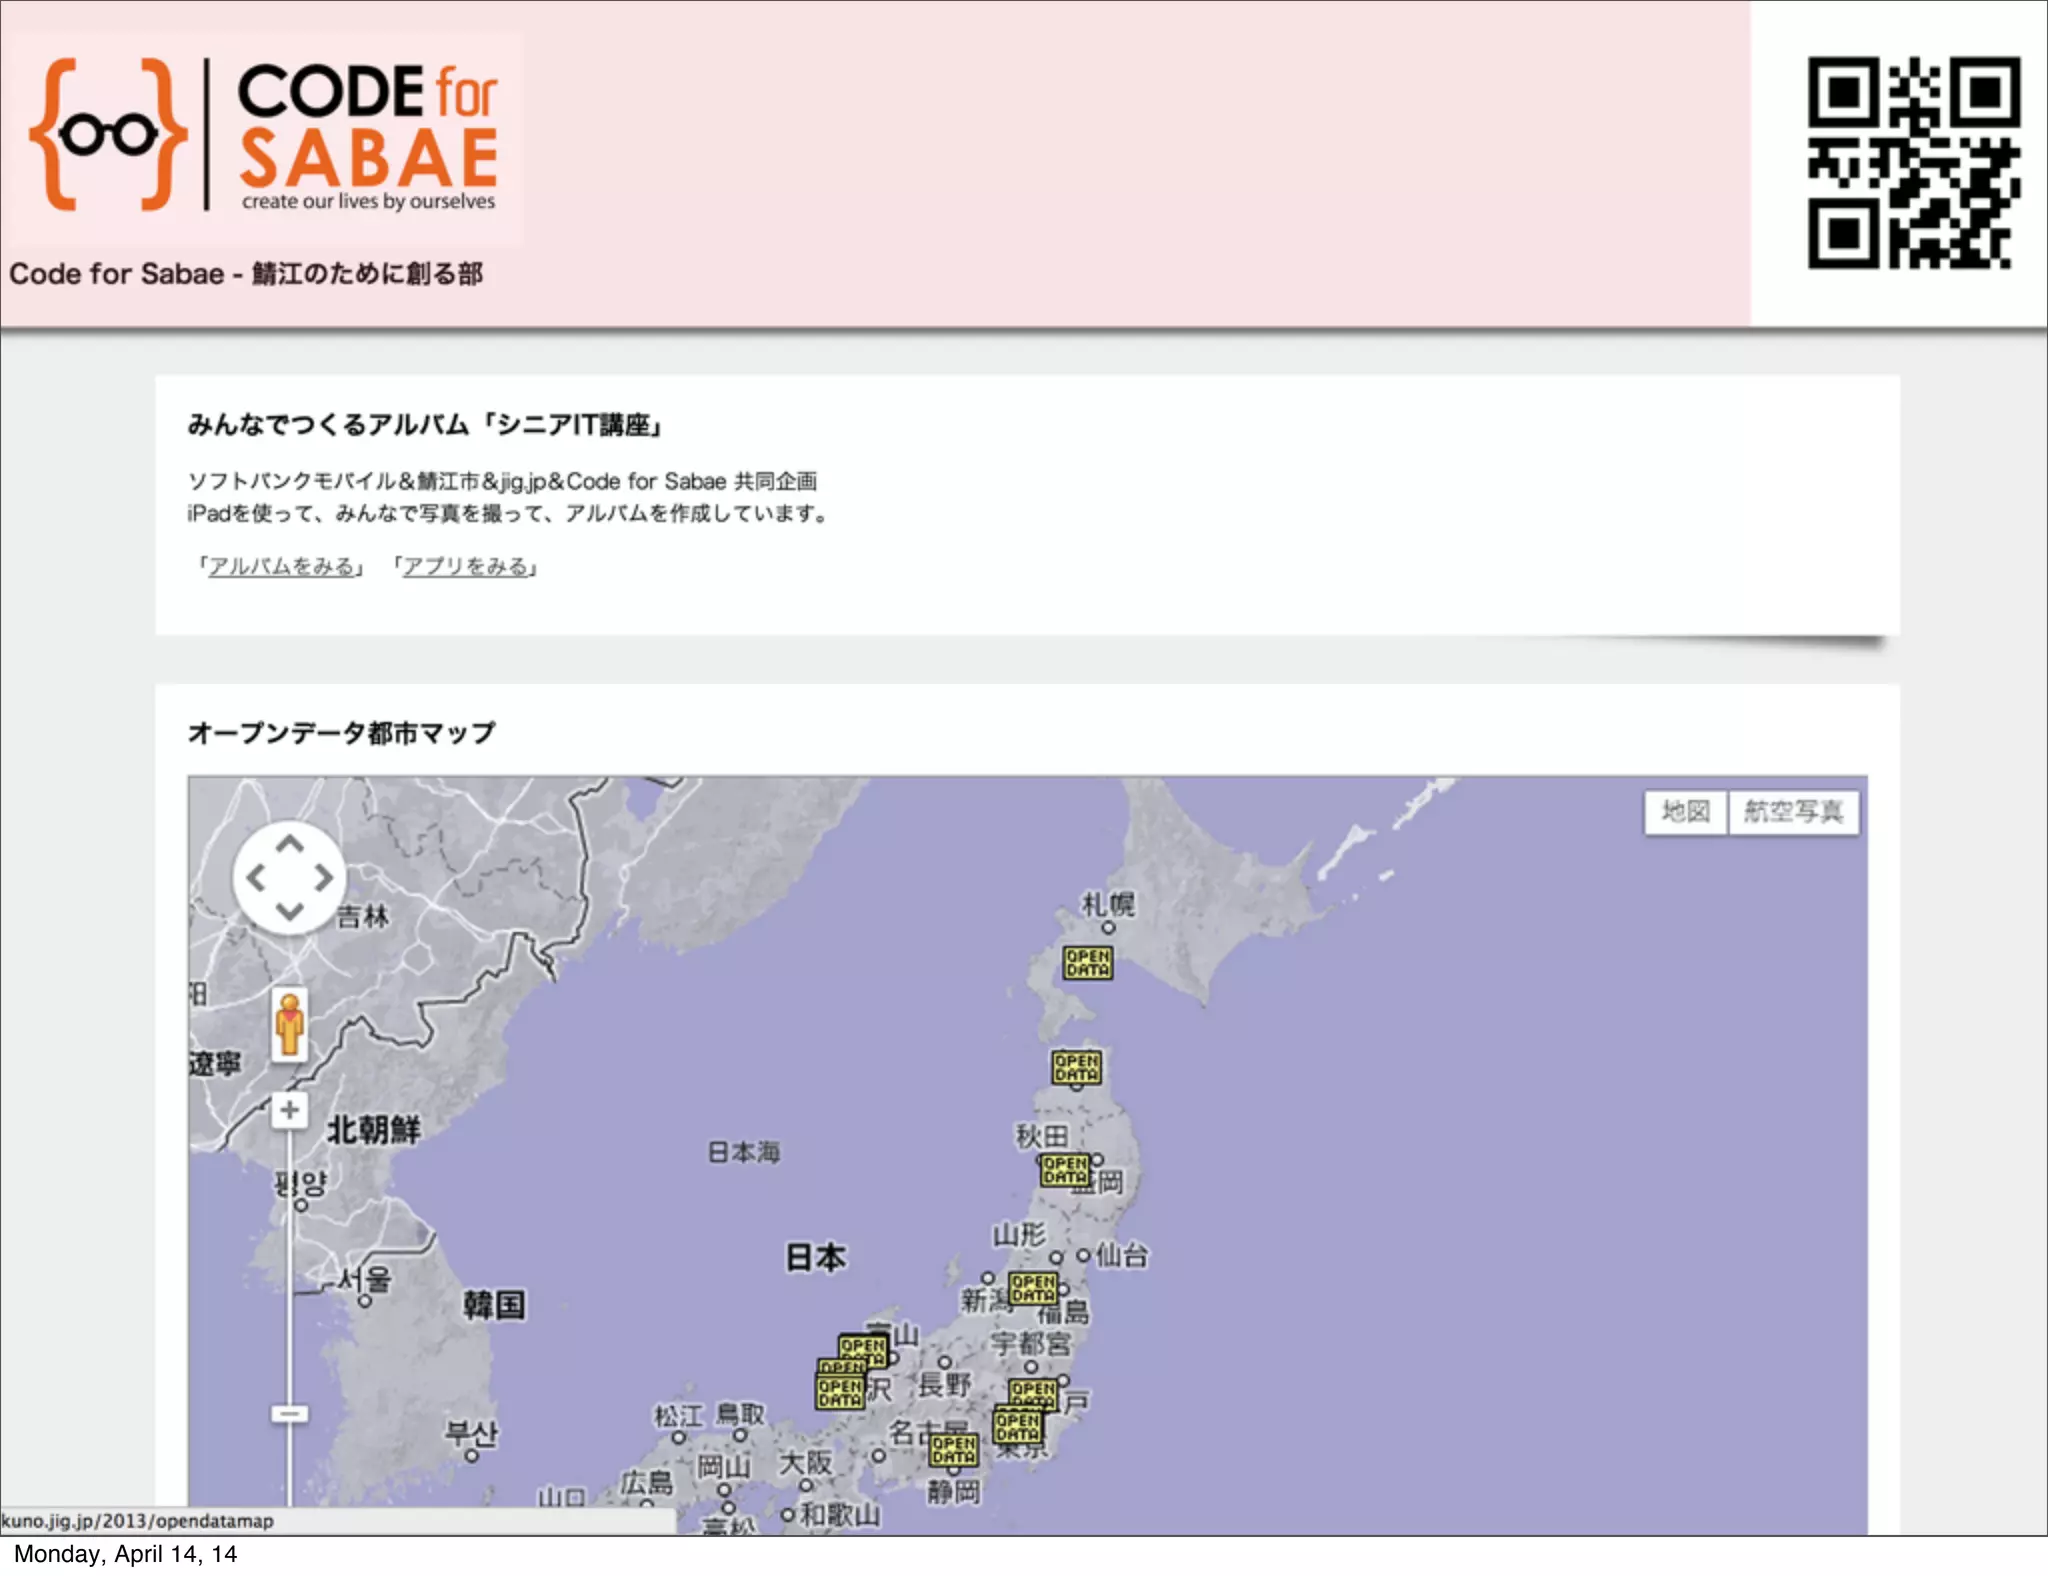Switch map to 地図 view

point(1686,811)
